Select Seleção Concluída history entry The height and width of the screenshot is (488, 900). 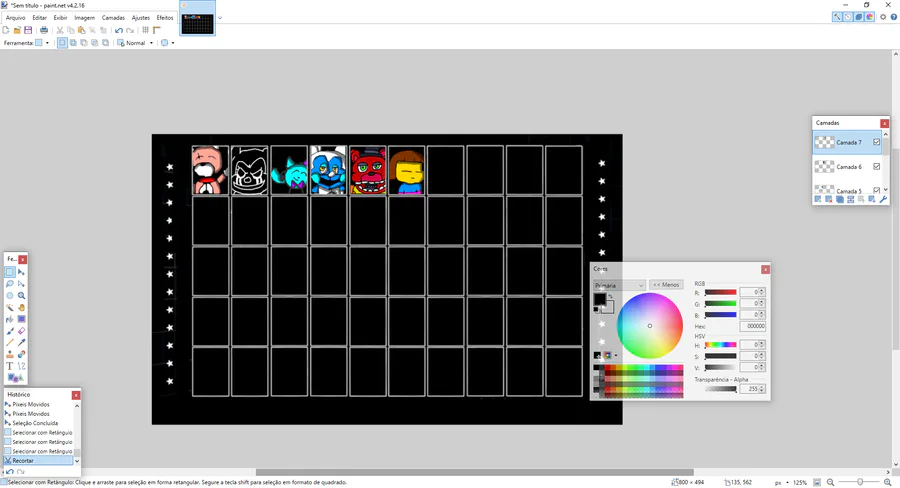(38, 423)
